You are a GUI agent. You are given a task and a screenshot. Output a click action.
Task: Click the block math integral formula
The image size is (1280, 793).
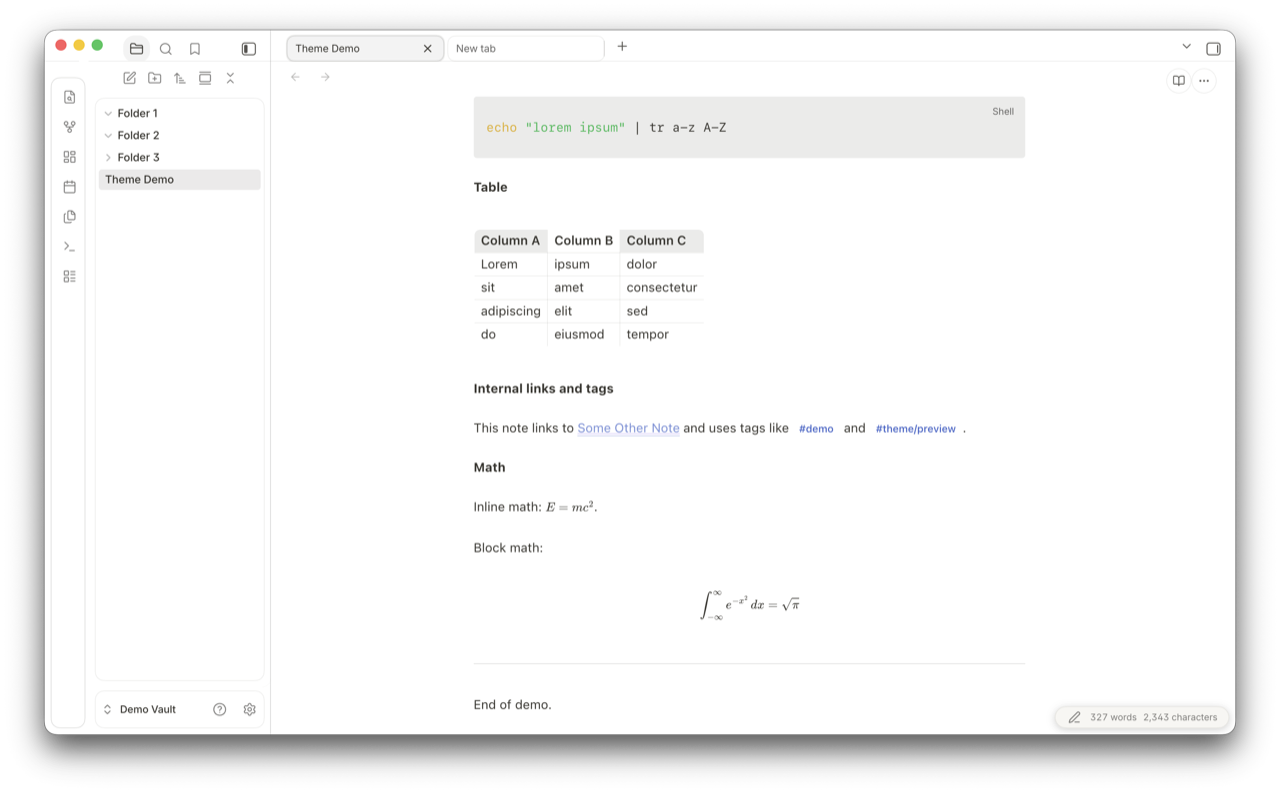(x=749, y=604)
